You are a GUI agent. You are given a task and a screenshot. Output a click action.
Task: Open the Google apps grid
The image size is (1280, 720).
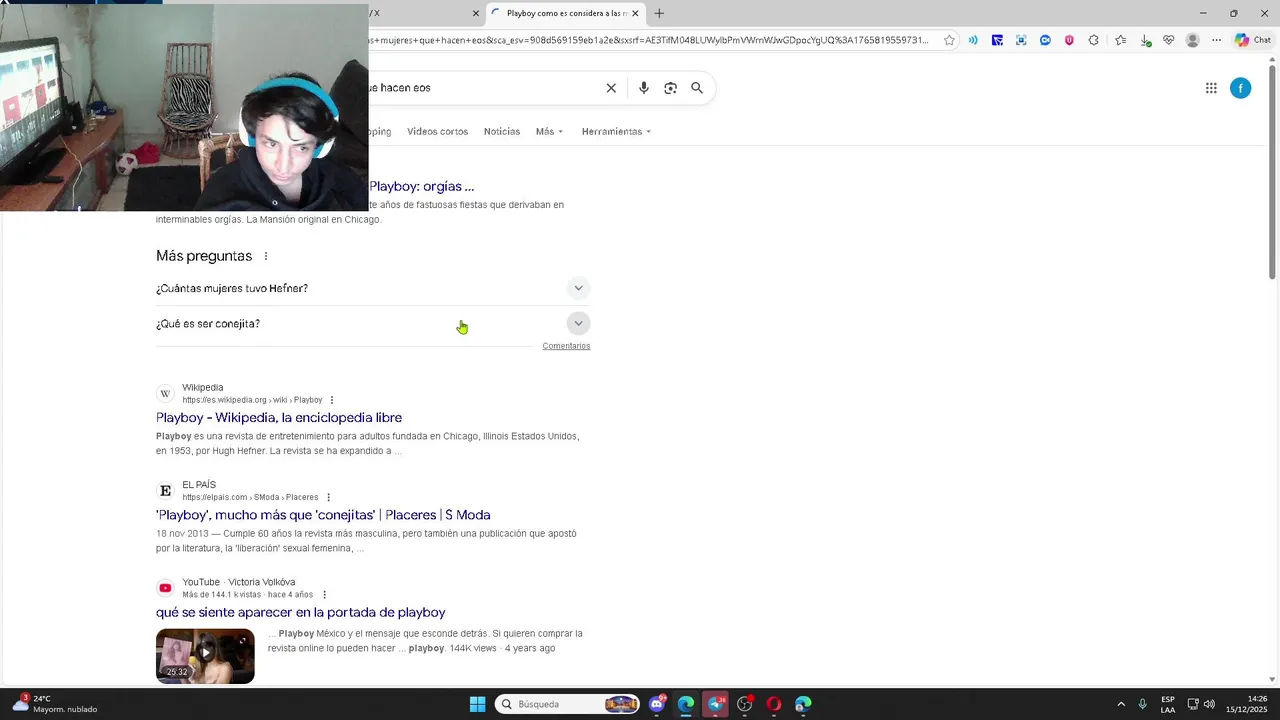(x=1211, y=88)
